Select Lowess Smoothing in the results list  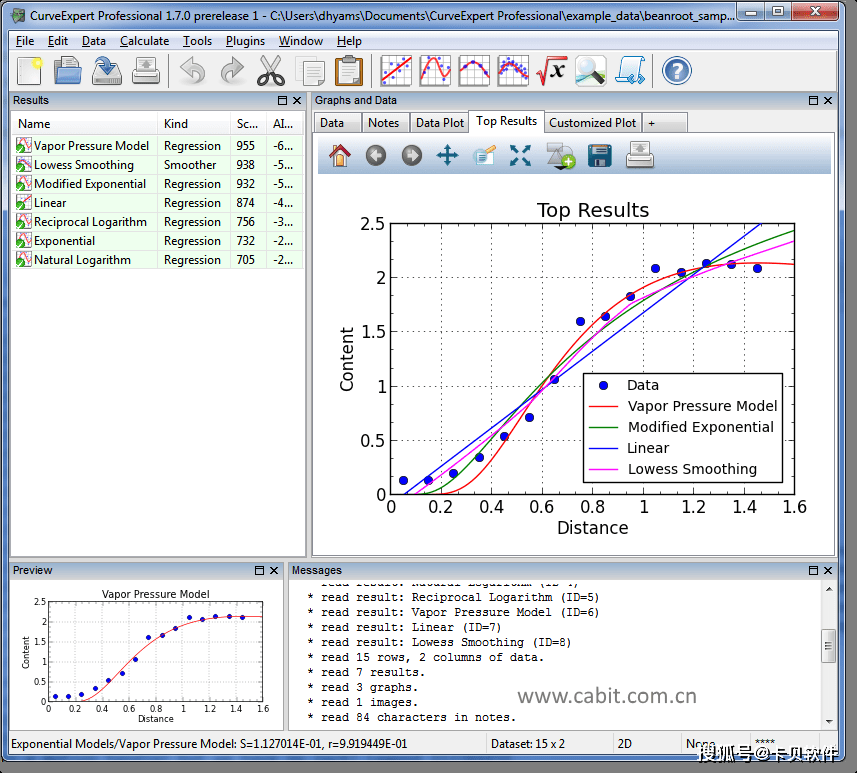[83, 165]
